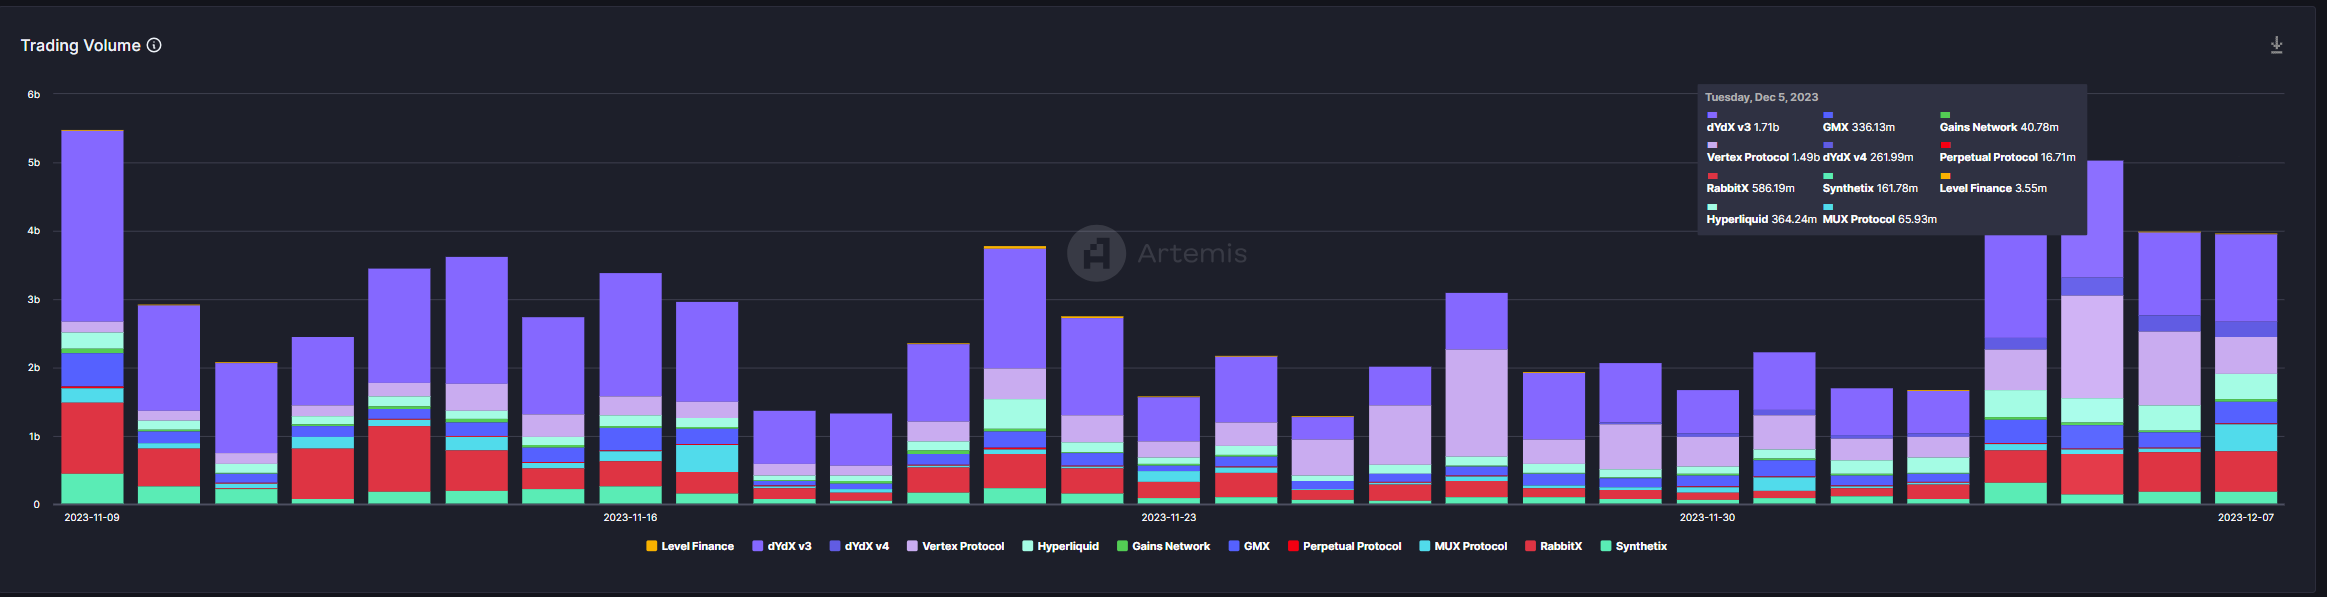Click the 1b y-axis label
The height and width of the screenshot is (597, 2327).
pyautogui.click(x=34, y=436)
